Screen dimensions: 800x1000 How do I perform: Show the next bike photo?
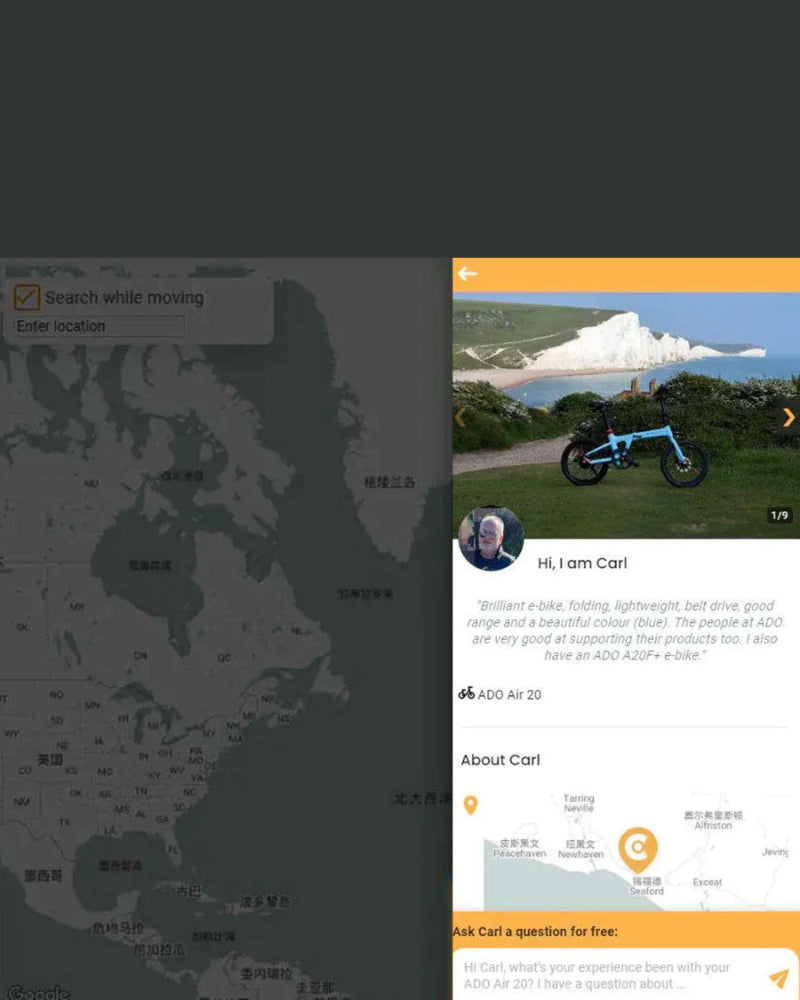[x=789, y=417]
